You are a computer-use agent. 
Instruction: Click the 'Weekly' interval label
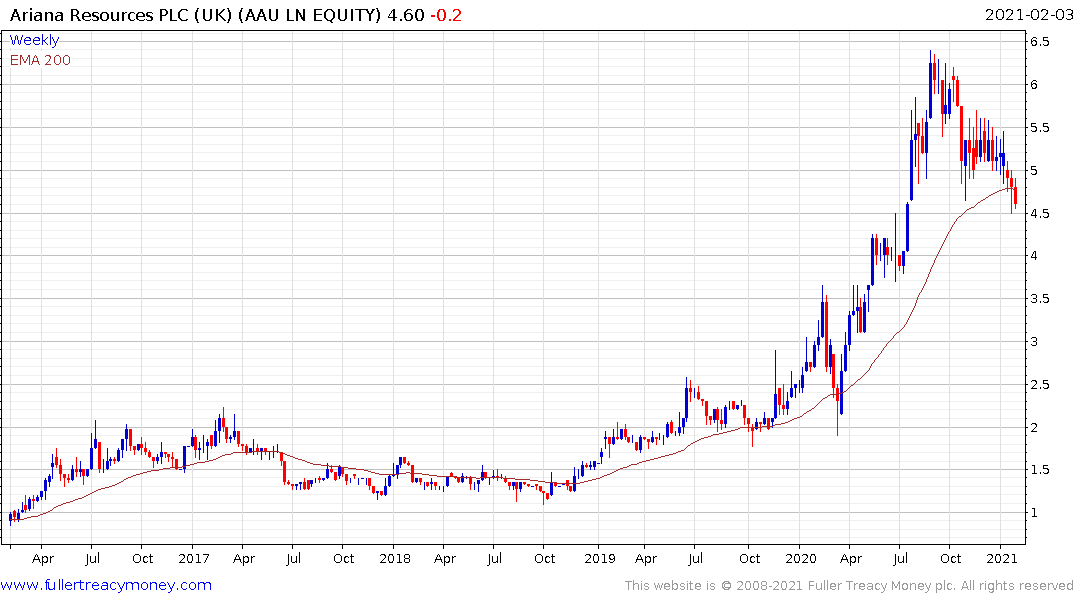pos(34,40)
